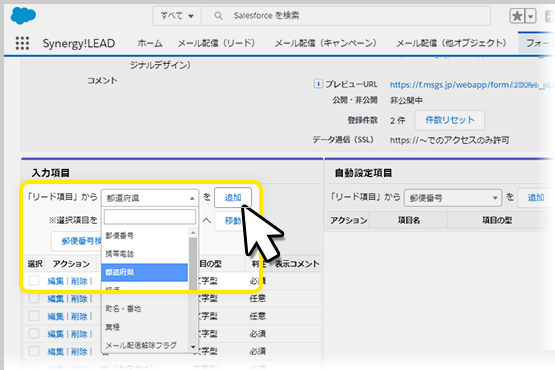Click the 項目名 column header

point(408,221)
